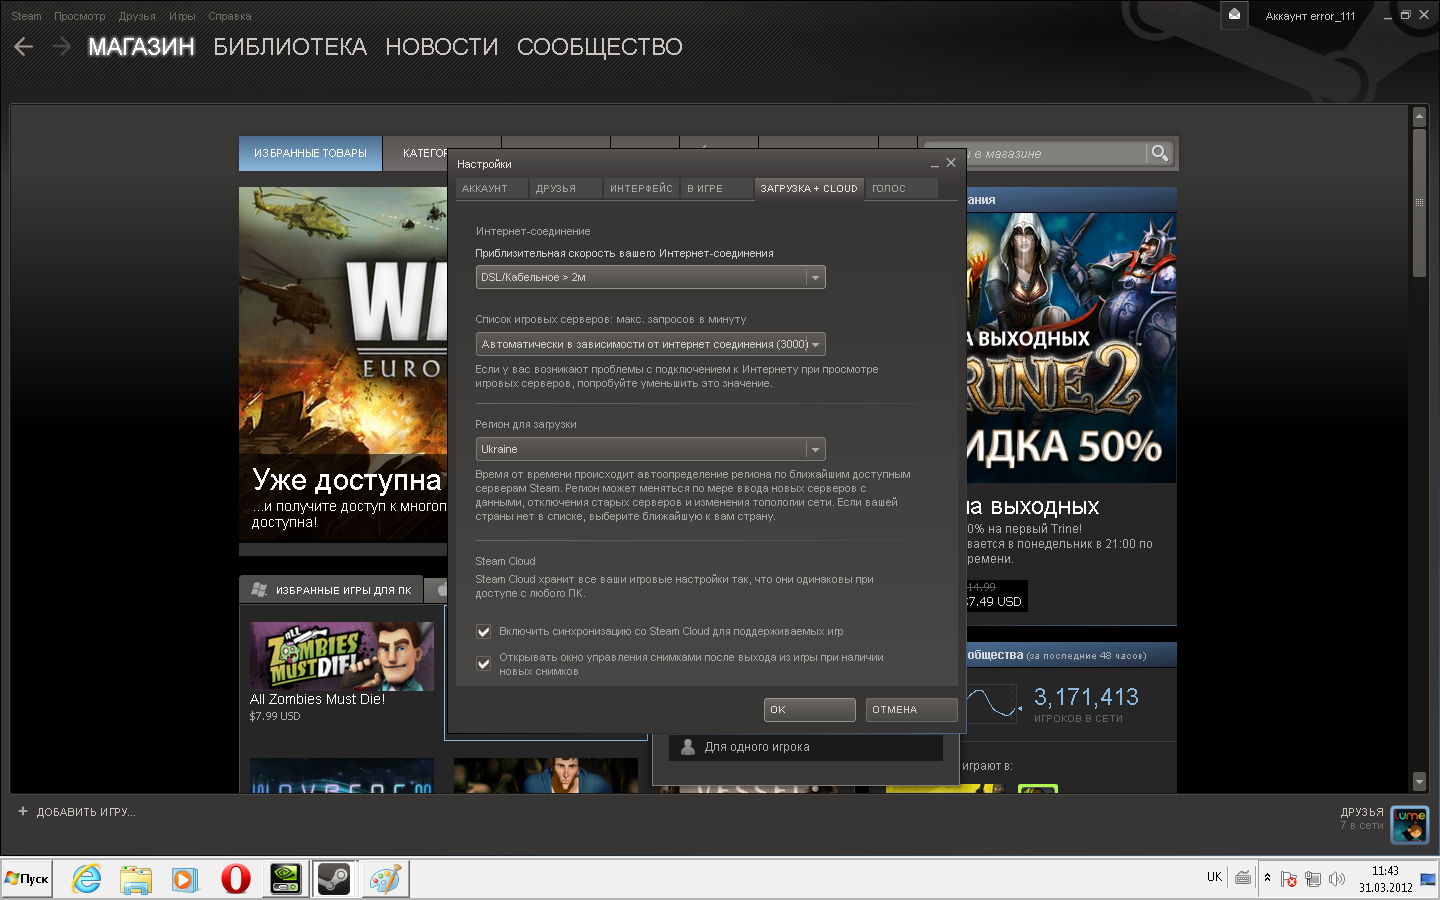This screenshot has height=900, width=1440.
Task: Open Windows Explorer folder in taskbar
Action: [x=136, y=879]
